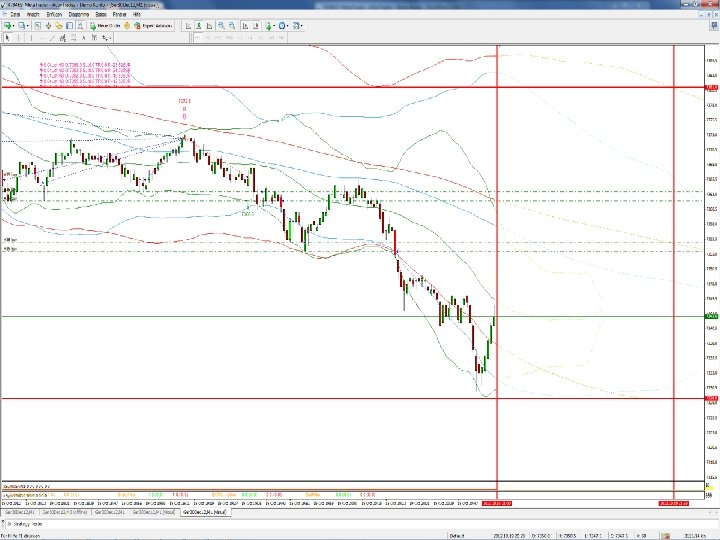Select the M5 timeframe button
Image resolution: width=720 pixels, height=540 pixels.
[208, 38]
